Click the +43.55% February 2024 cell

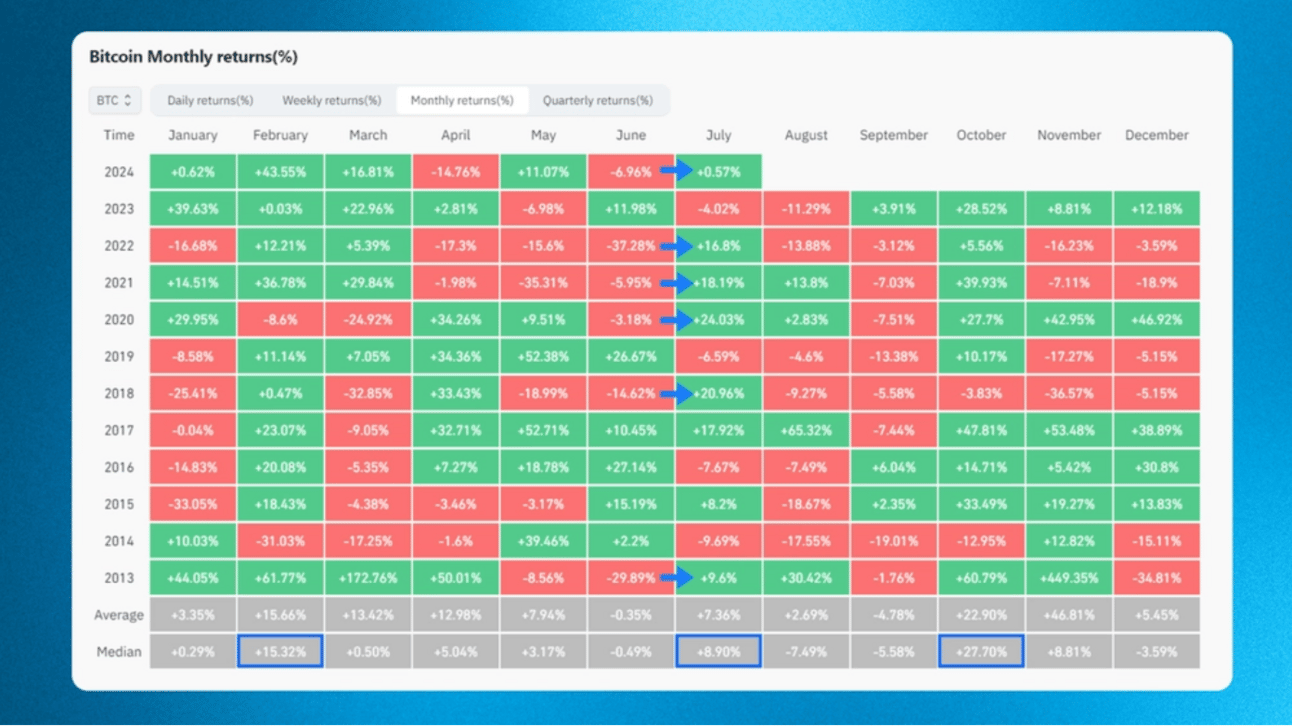click(280, 172)
